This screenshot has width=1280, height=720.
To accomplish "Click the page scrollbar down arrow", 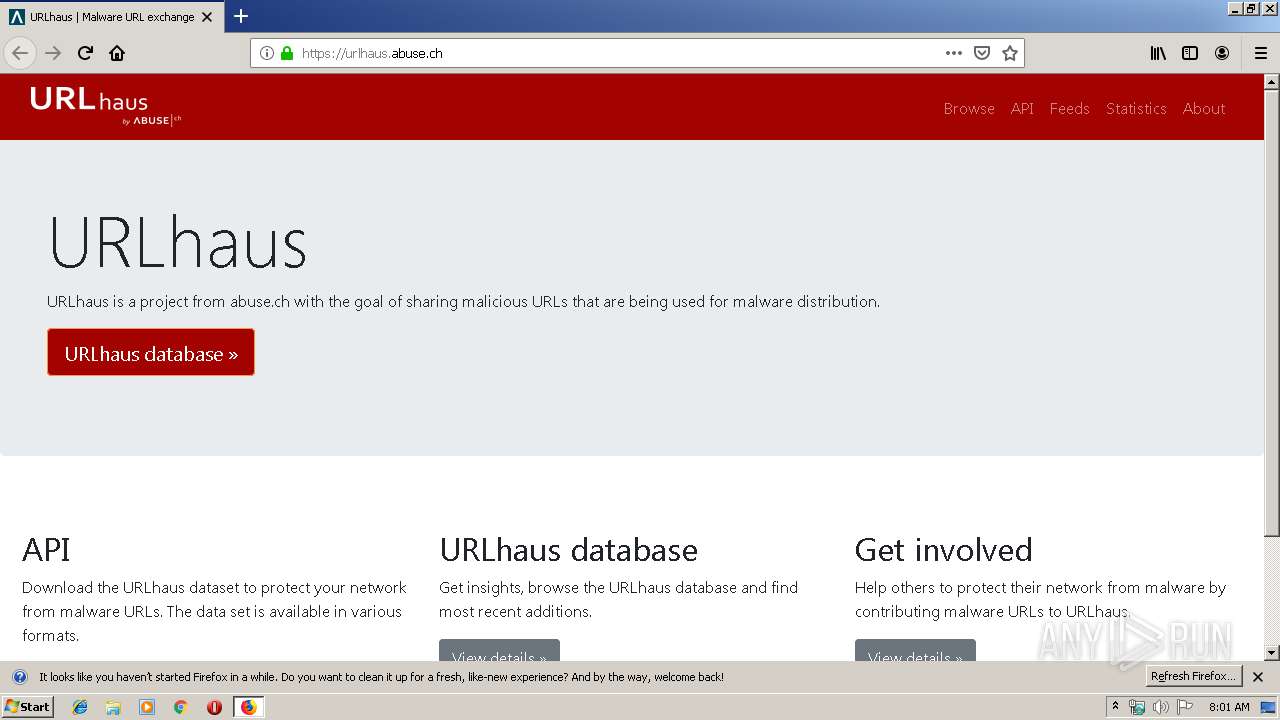I will tap(1272, 653).
